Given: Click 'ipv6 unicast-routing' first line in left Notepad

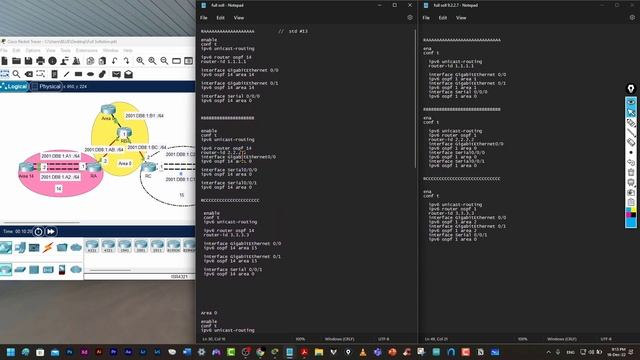Looking at the screenshot, I should pos(228,49).
